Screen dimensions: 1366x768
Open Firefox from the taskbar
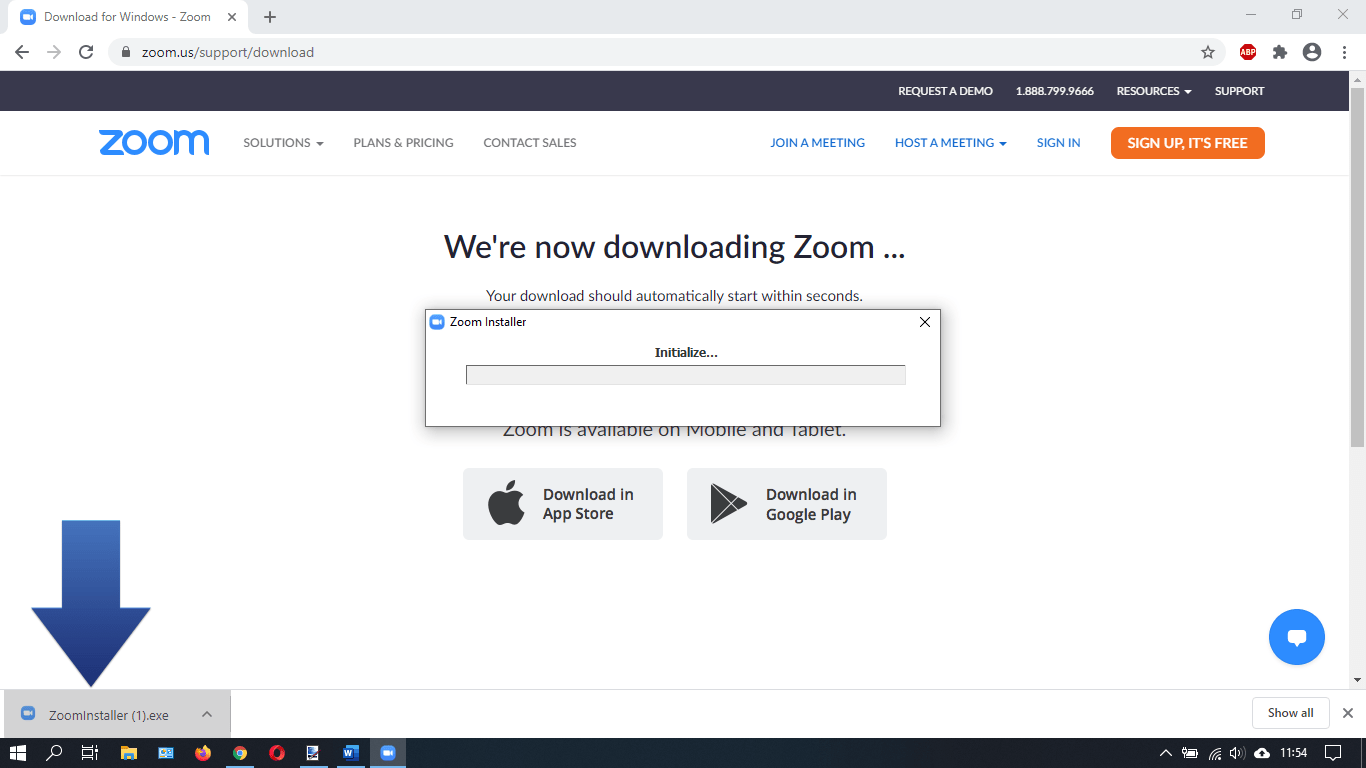coord(203,752)
